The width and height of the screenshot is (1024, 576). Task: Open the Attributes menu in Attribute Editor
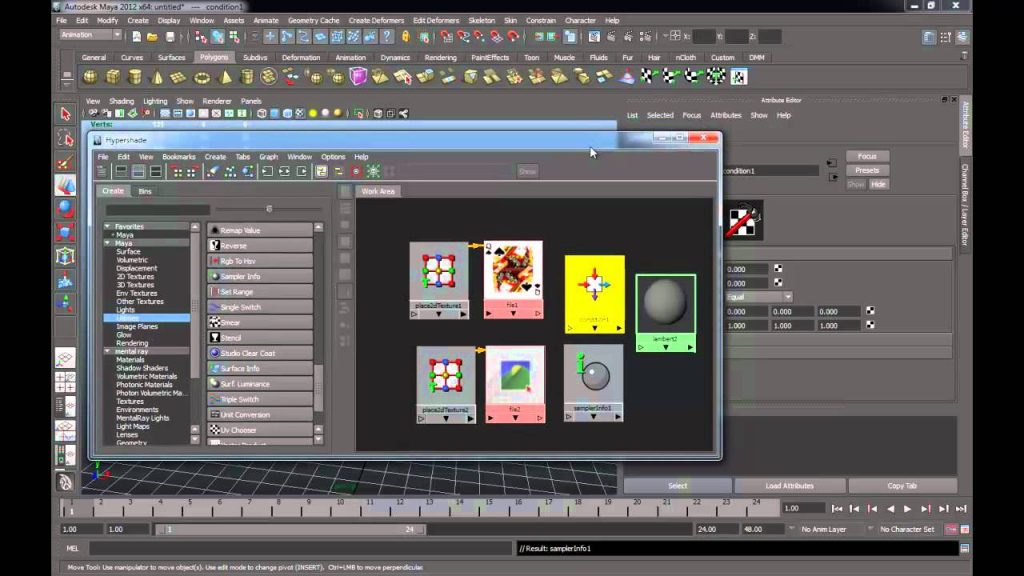coord(726,115)
